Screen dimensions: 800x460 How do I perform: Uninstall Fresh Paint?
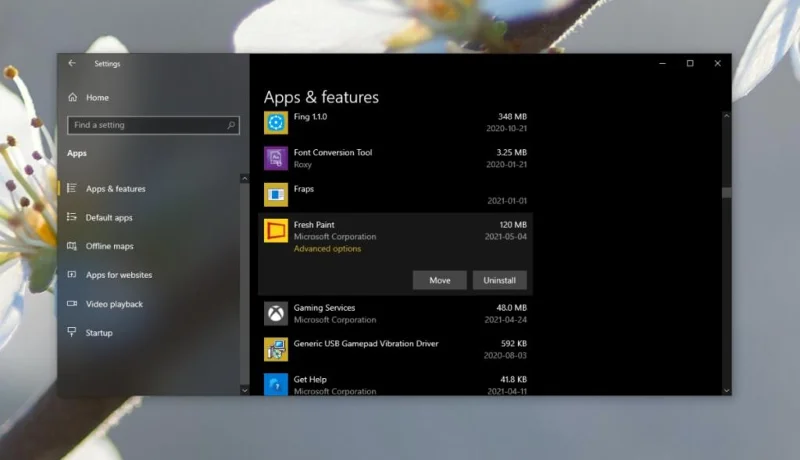coord(499,280)
